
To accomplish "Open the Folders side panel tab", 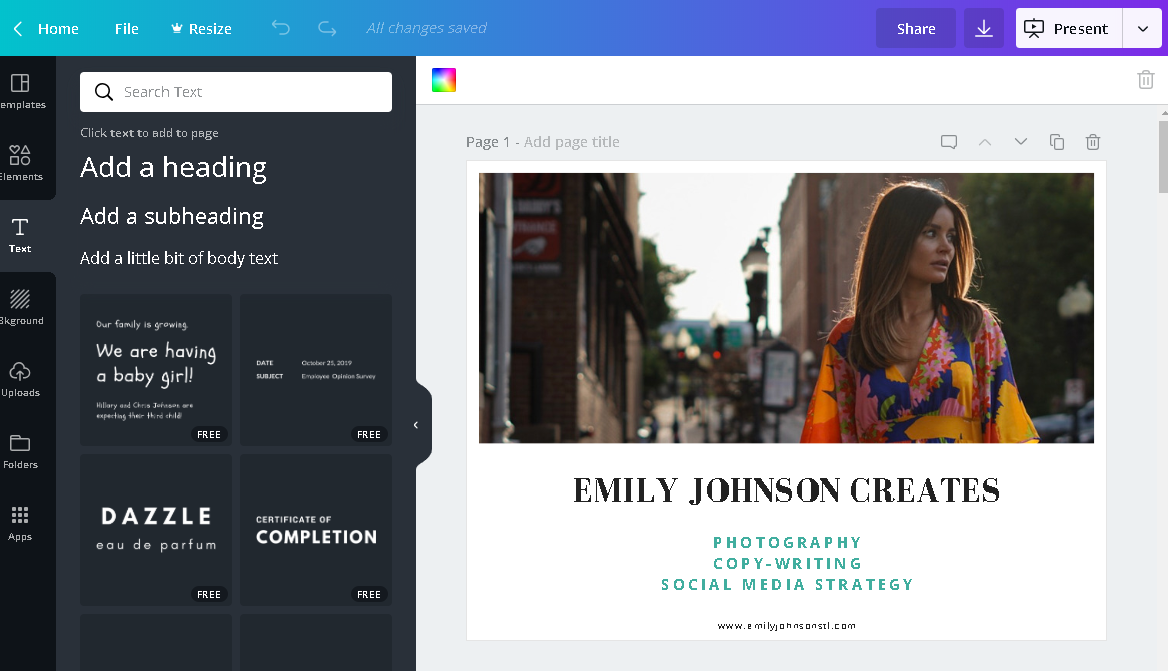I will point(20,452).
